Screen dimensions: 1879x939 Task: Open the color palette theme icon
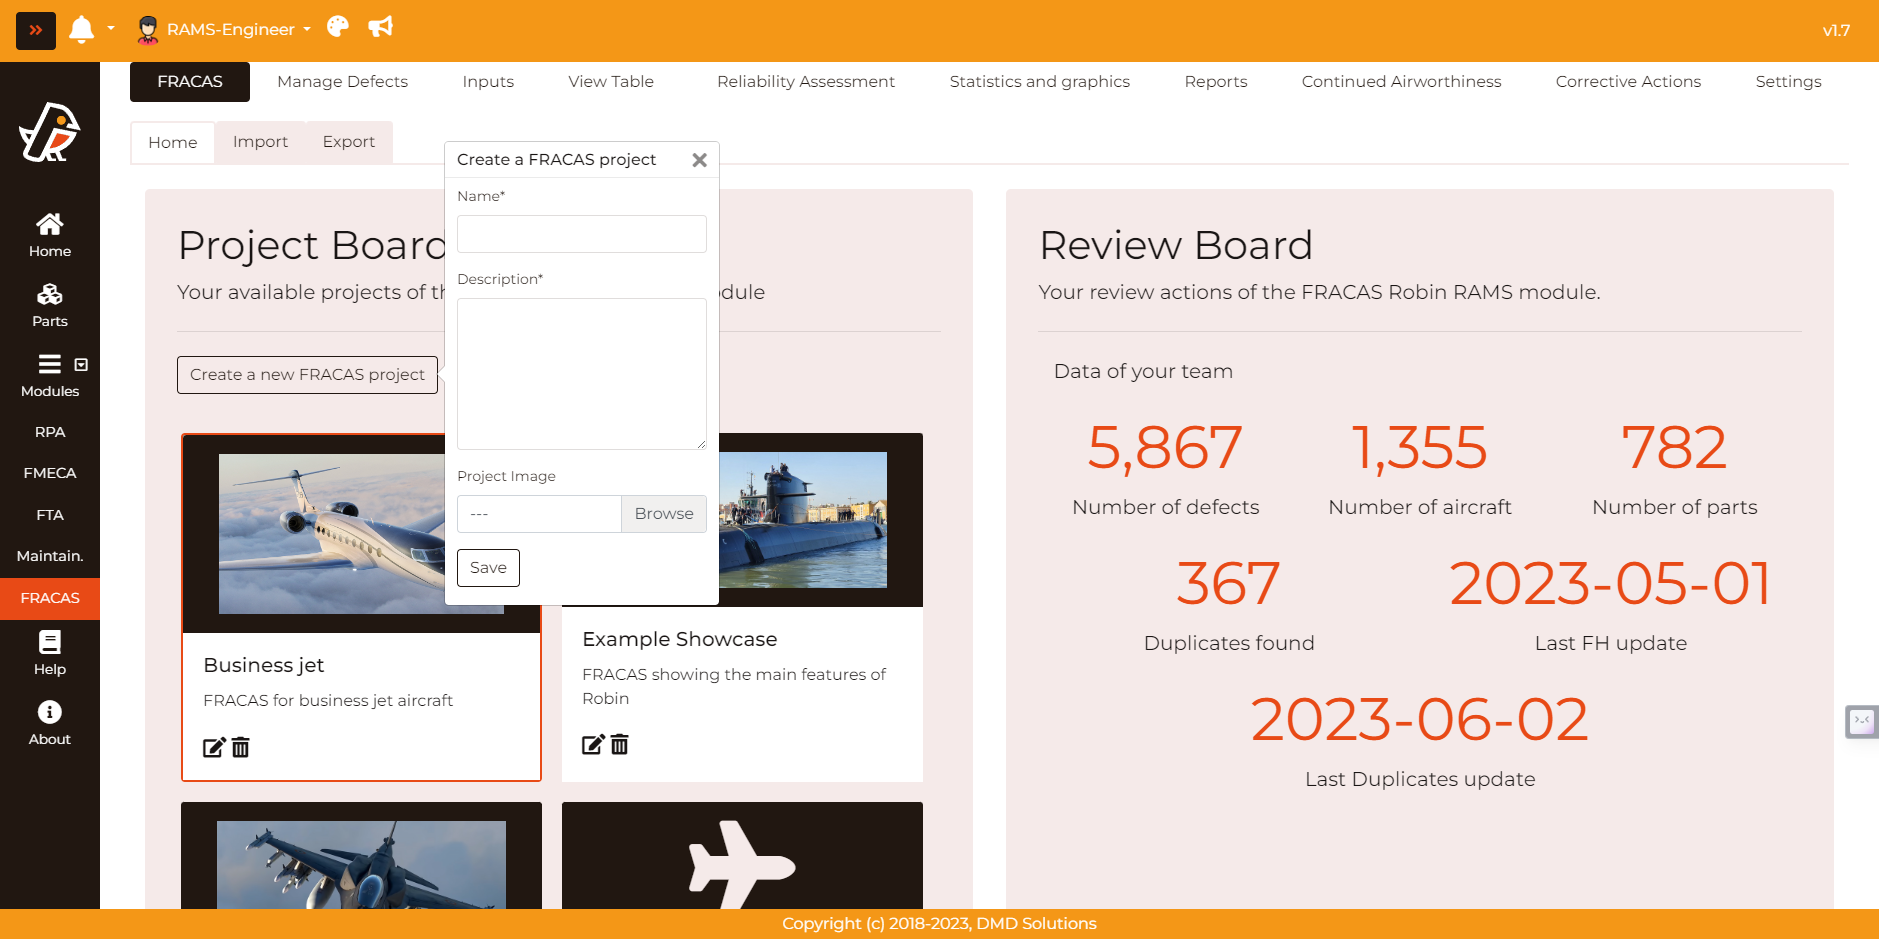tap(338, 27)
